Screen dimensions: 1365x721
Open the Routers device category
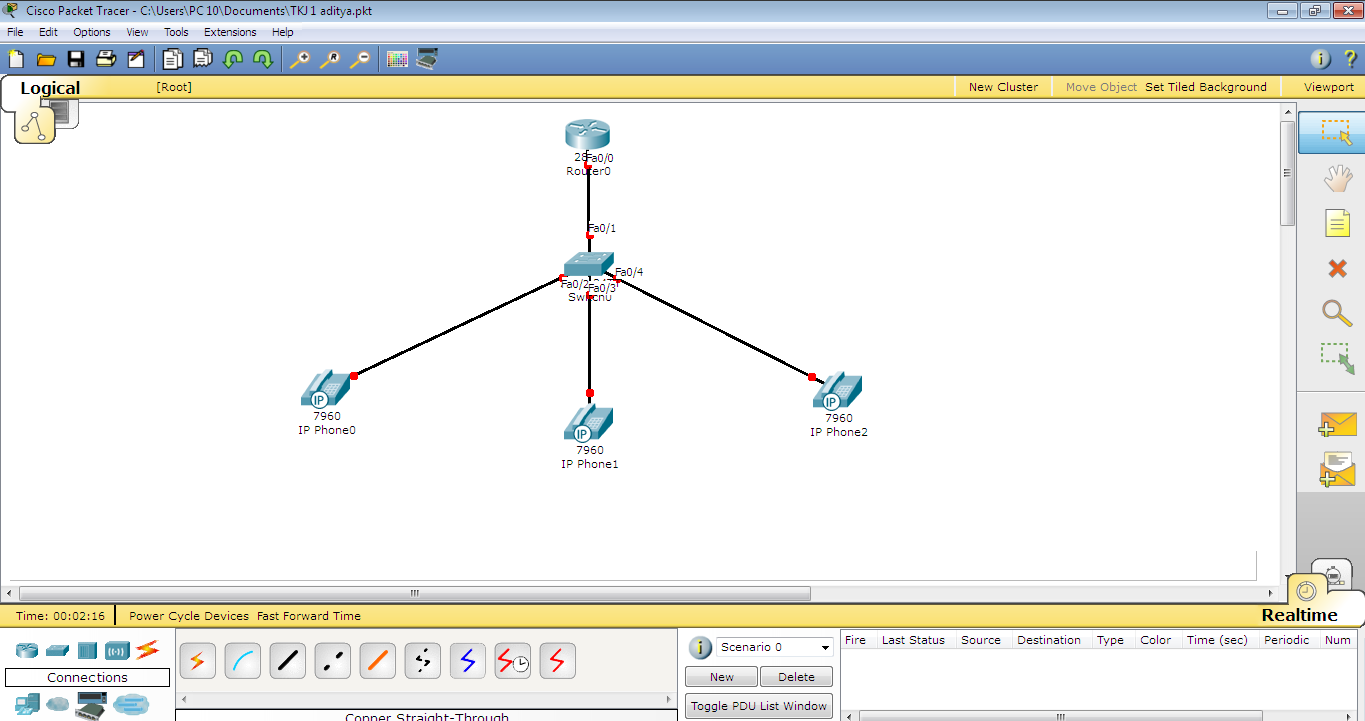coord(26,650)
